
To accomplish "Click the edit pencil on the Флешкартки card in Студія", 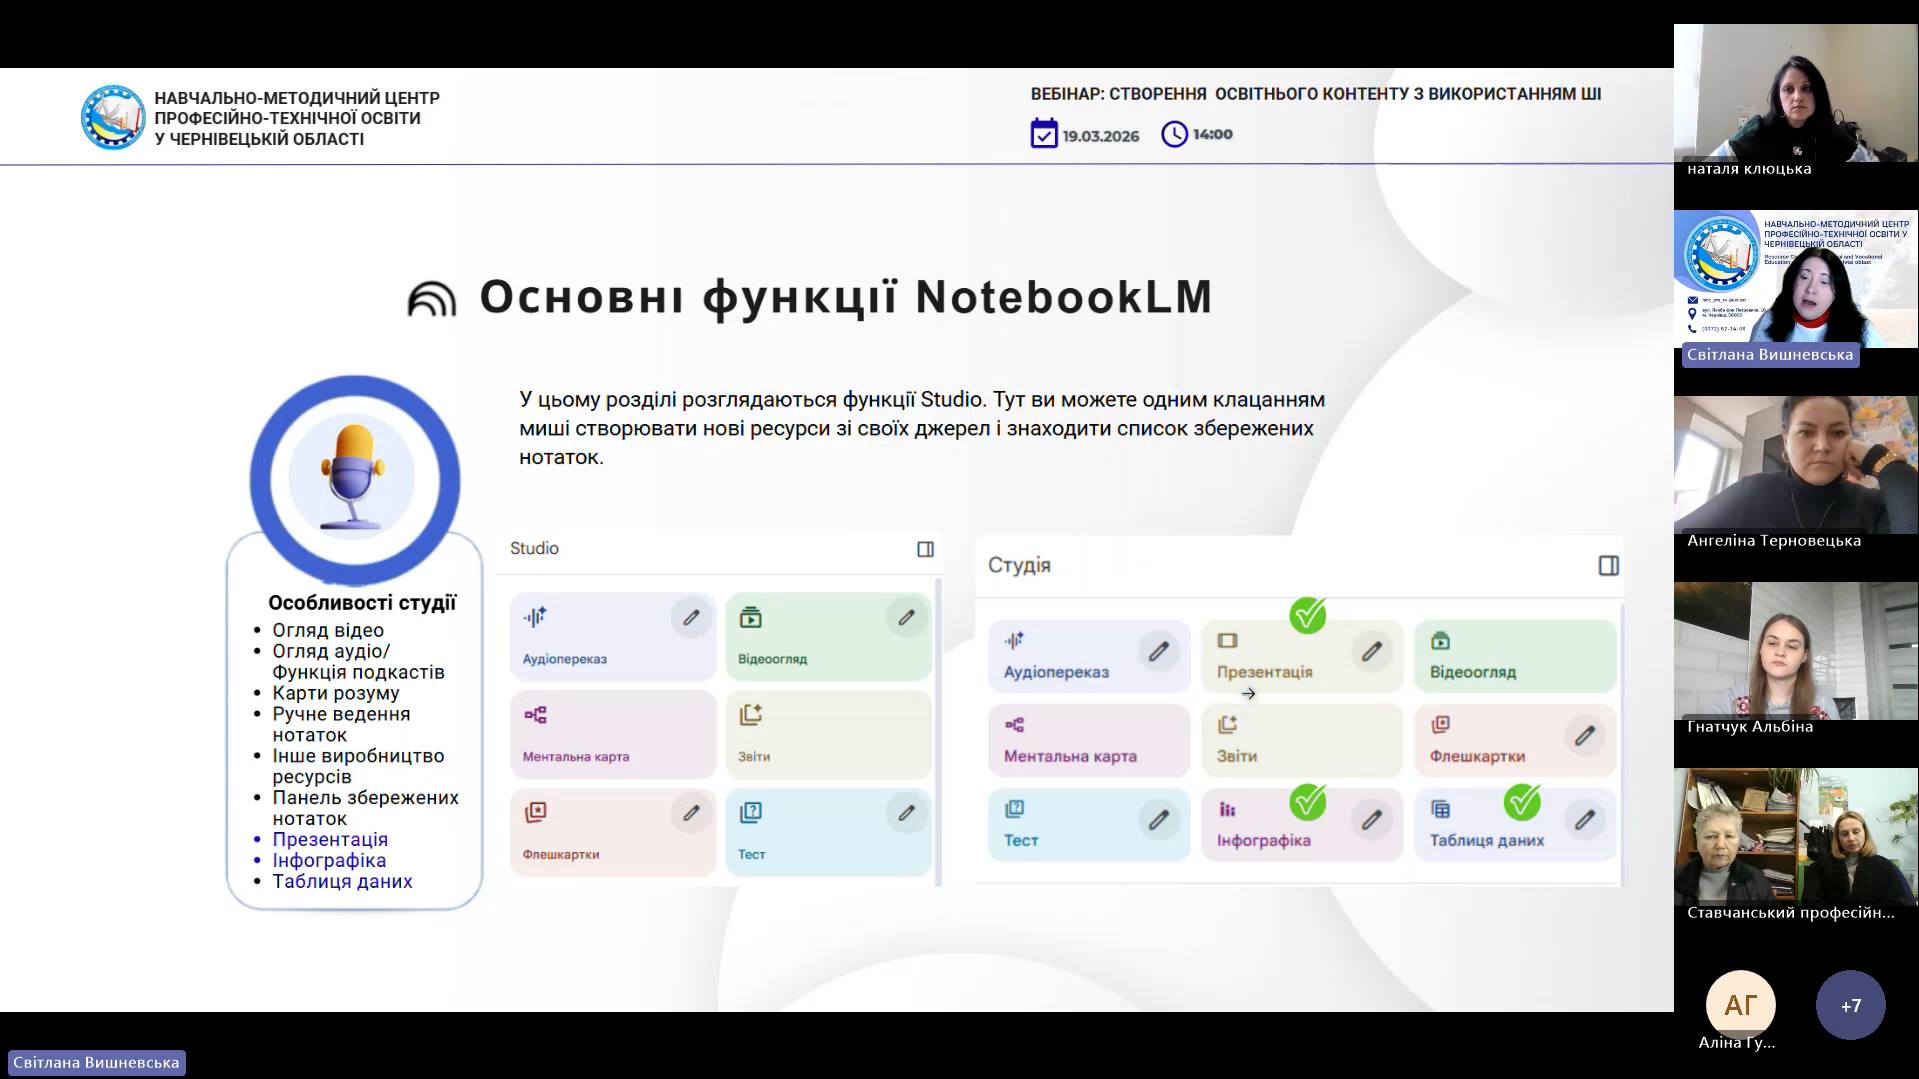I will [1584, 736].
